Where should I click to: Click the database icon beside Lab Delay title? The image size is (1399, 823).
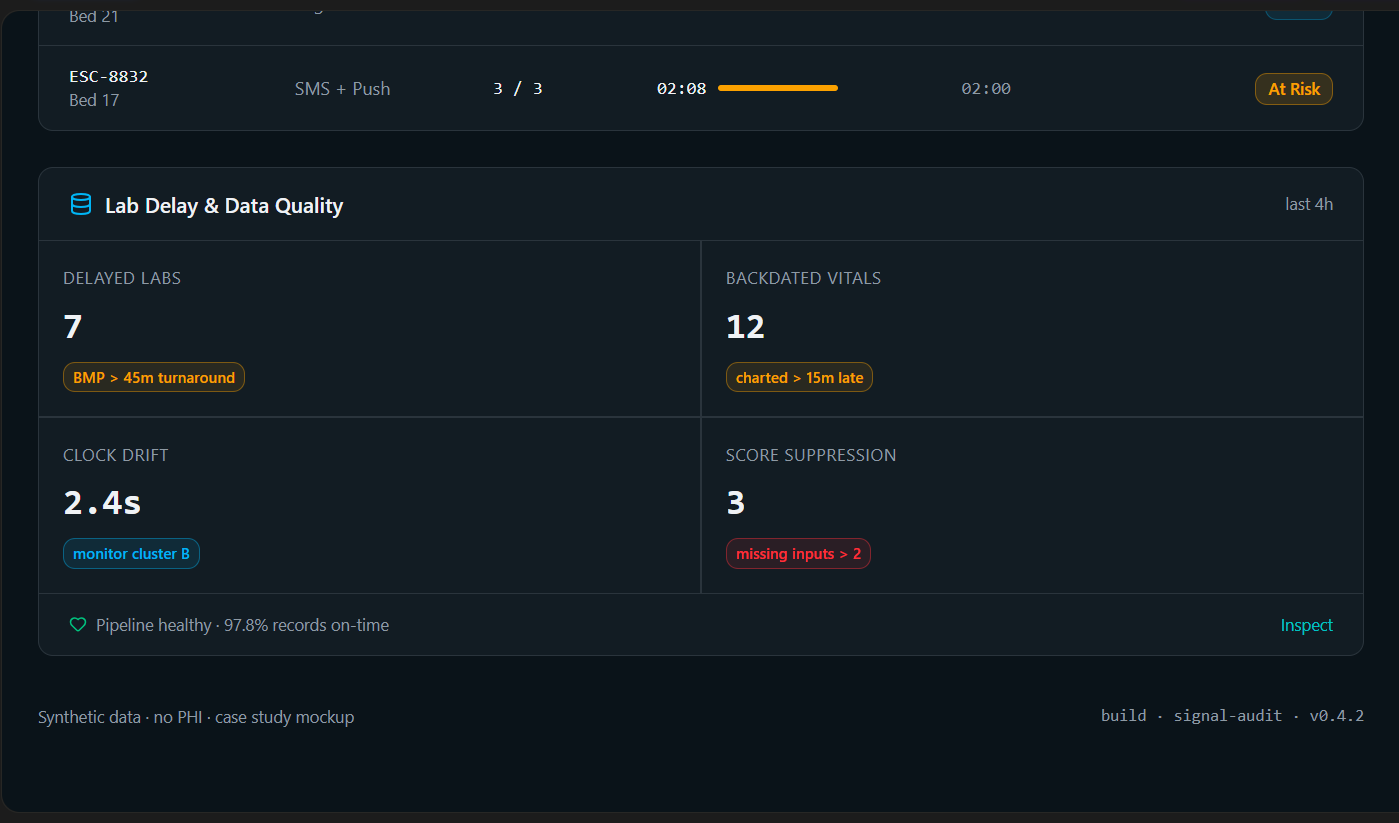click(81, 205)
